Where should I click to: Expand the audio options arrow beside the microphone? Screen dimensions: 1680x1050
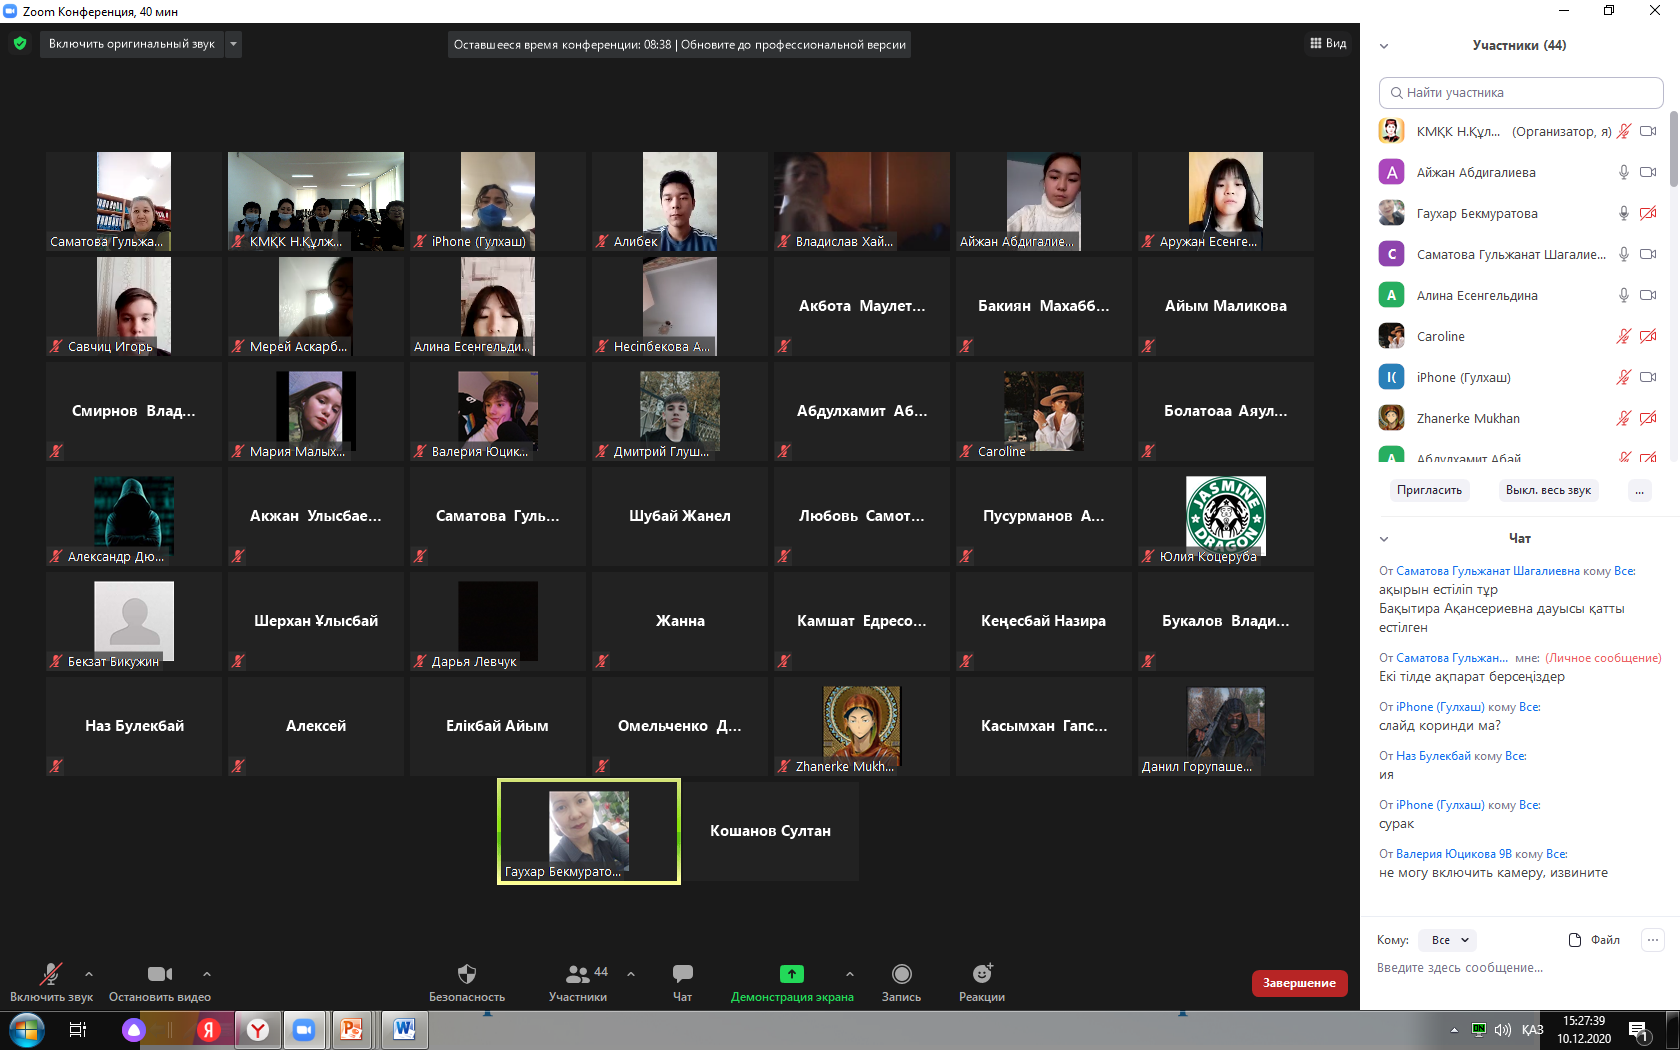(89, 974)
